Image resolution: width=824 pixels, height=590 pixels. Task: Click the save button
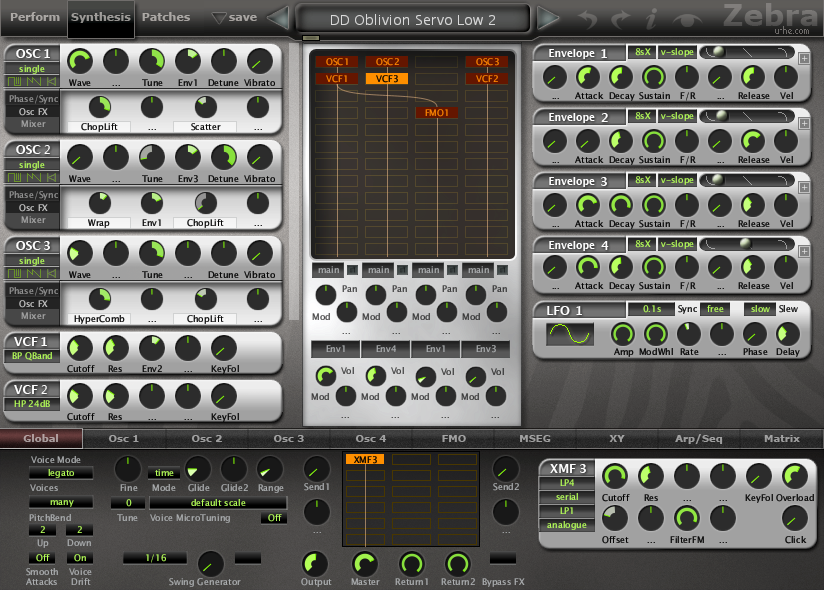pyautogui.click(x=234, y=17)
